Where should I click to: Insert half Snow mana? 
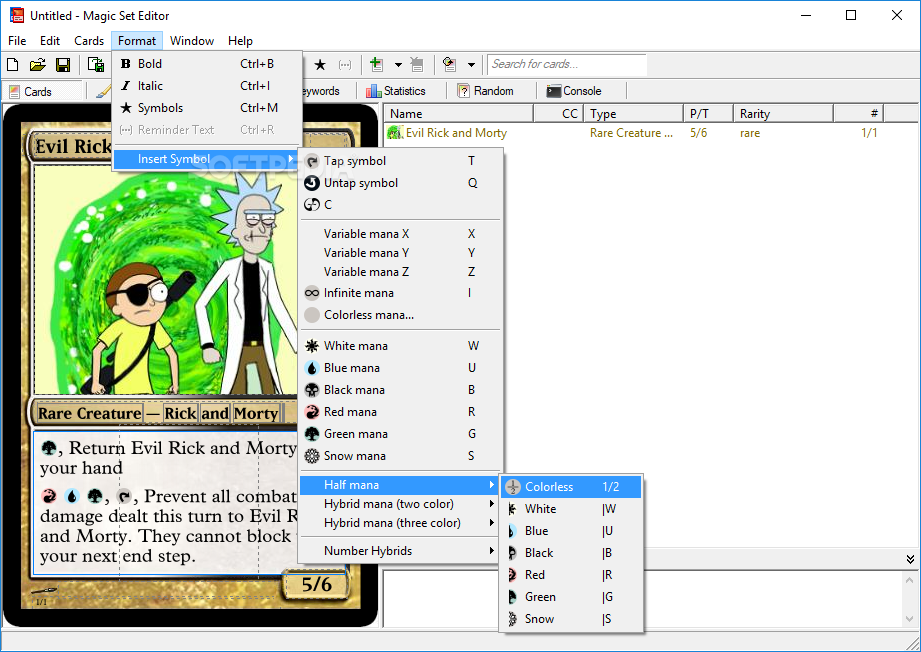[x=571, y=619]
